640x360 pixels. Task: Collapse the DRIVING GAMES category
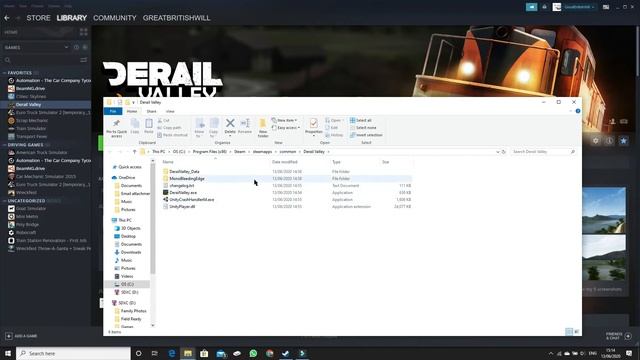(4, 145)
